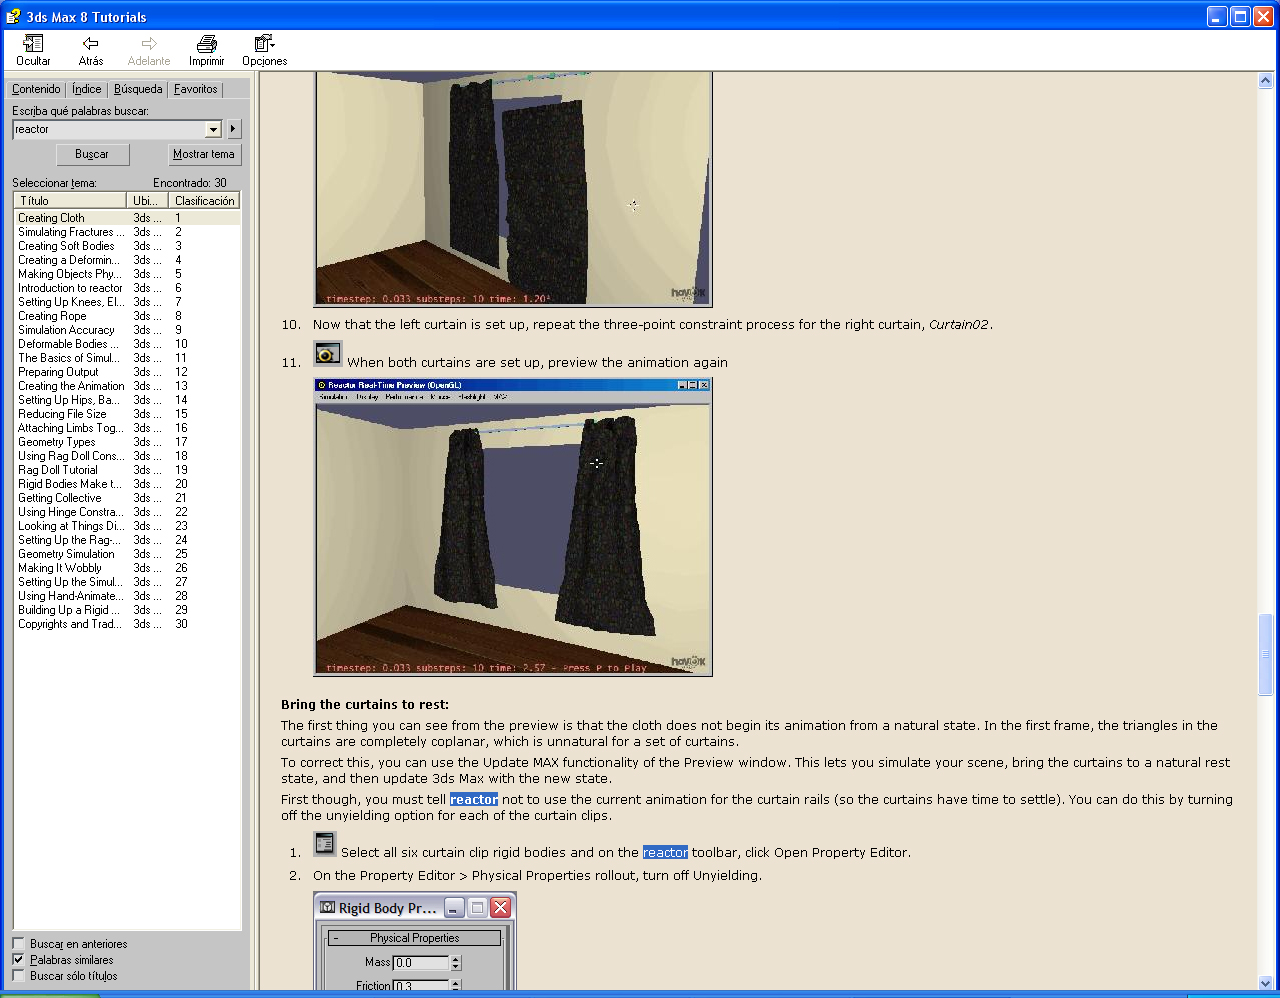1280x998 pixels.
Task: Select the 'Creating a Deformin...' result
Action: (68, 260)
